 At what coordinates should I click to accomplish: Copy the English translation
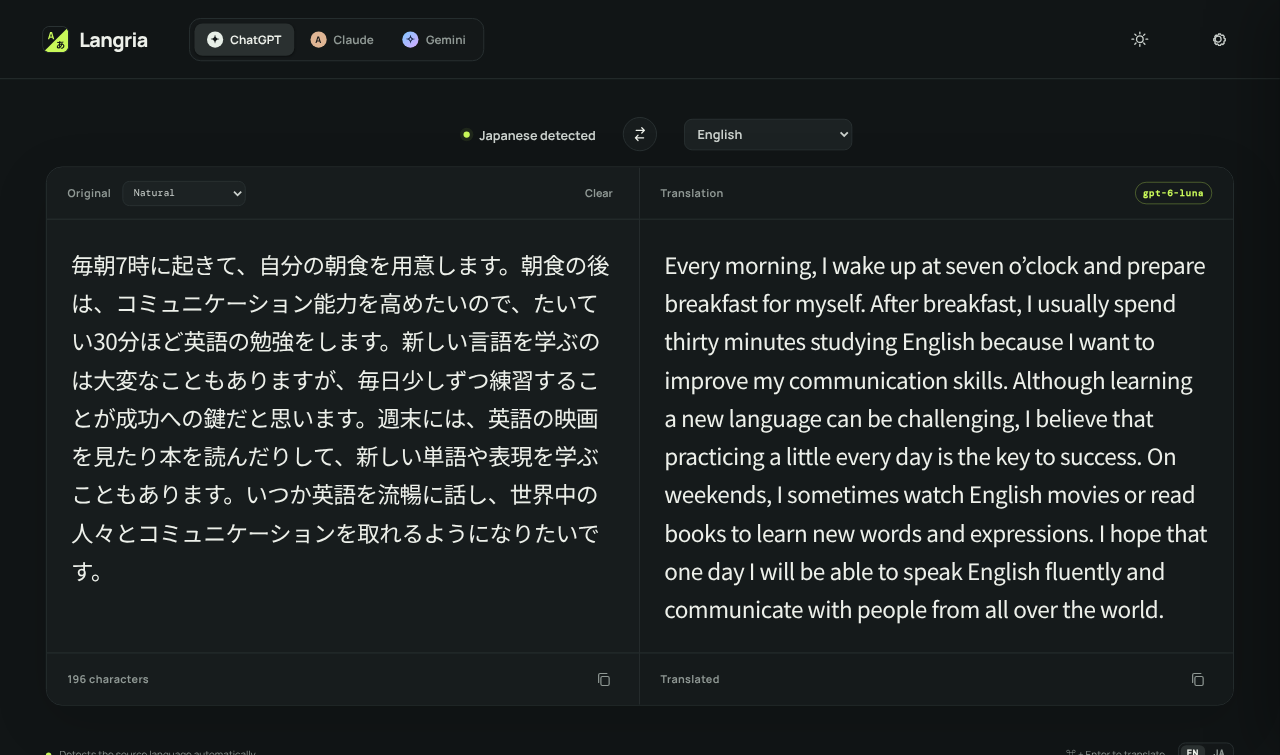[x=1198, y=680]
